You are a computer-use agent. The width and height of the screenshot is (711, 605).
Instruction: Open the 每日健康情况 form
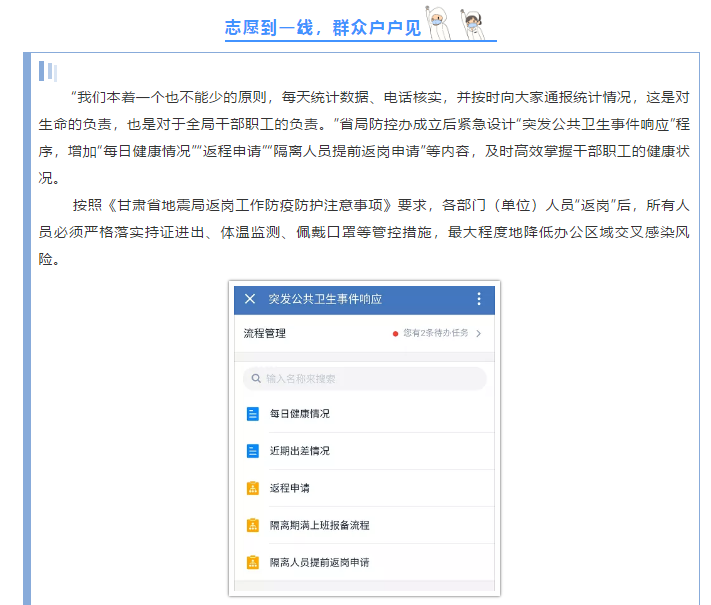[300, 414]
